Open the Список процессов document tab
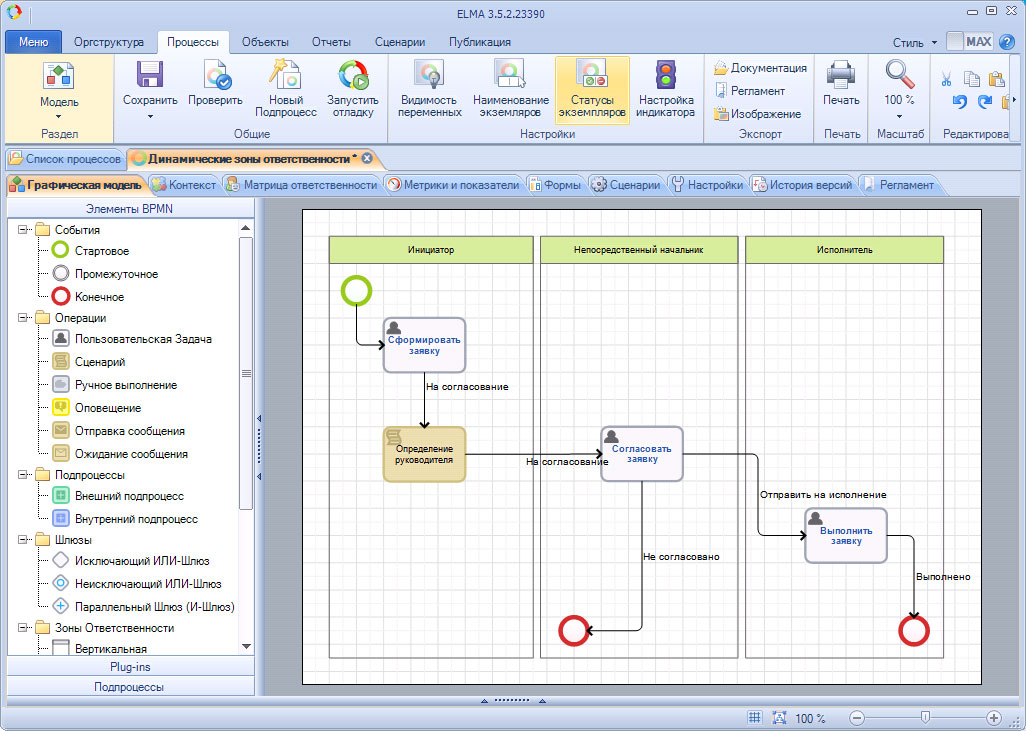The width and height of the screenshot is (1026, 731). click(x=65, y=158)
